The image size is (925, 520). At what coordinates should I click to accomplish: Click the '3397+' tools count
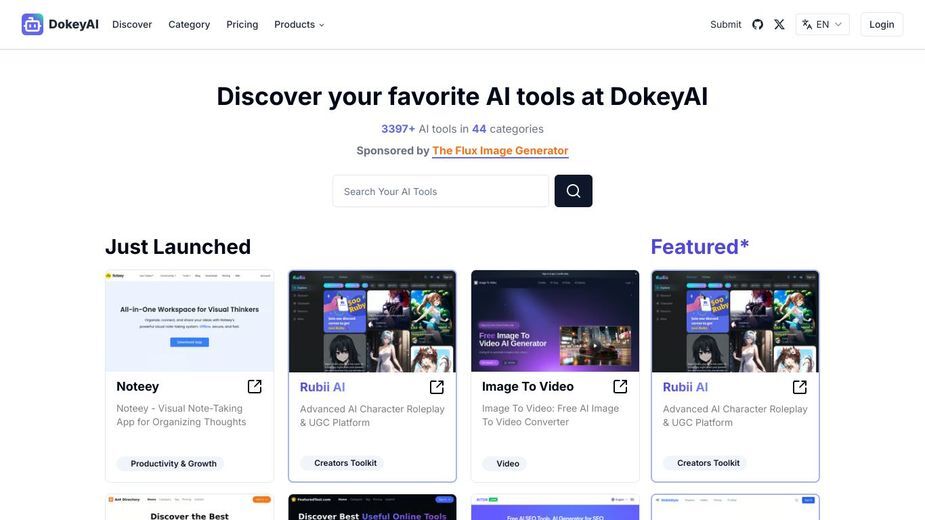click(x=398, y=129)
